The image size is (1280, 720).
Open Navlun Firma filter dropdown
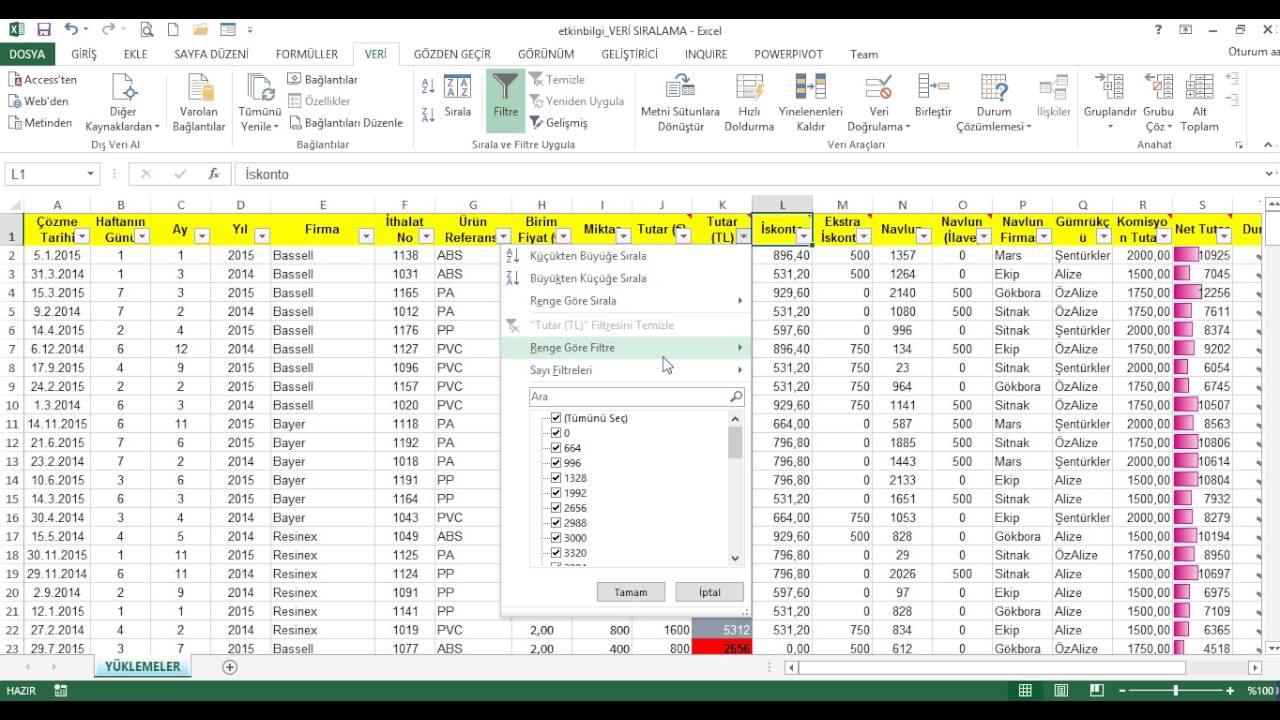coord(1043,237)
